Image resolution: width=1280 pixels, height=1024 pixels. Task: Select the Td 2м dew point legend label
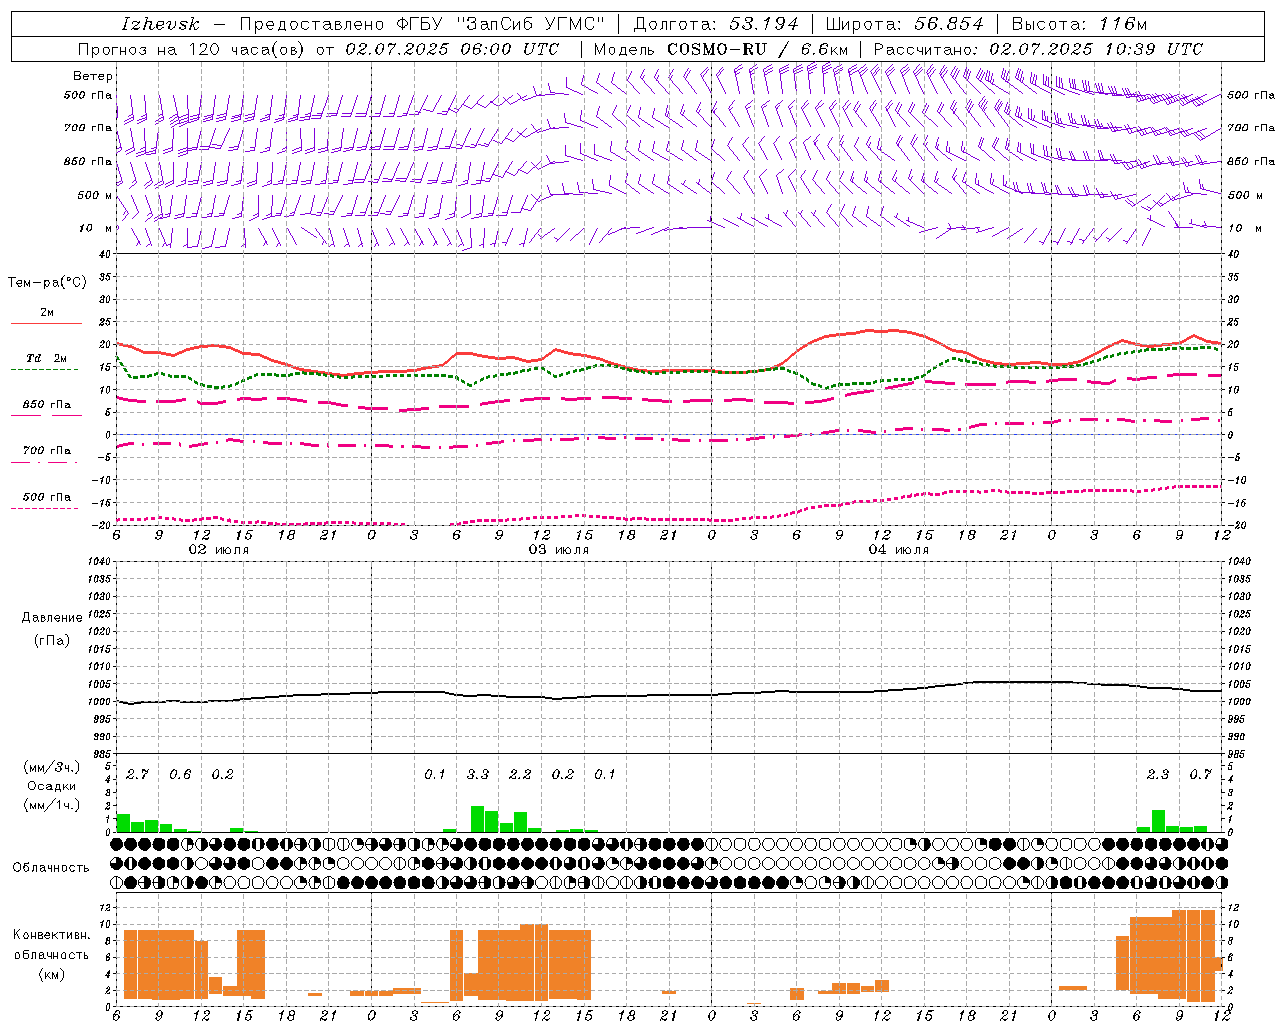coord(47,358)
